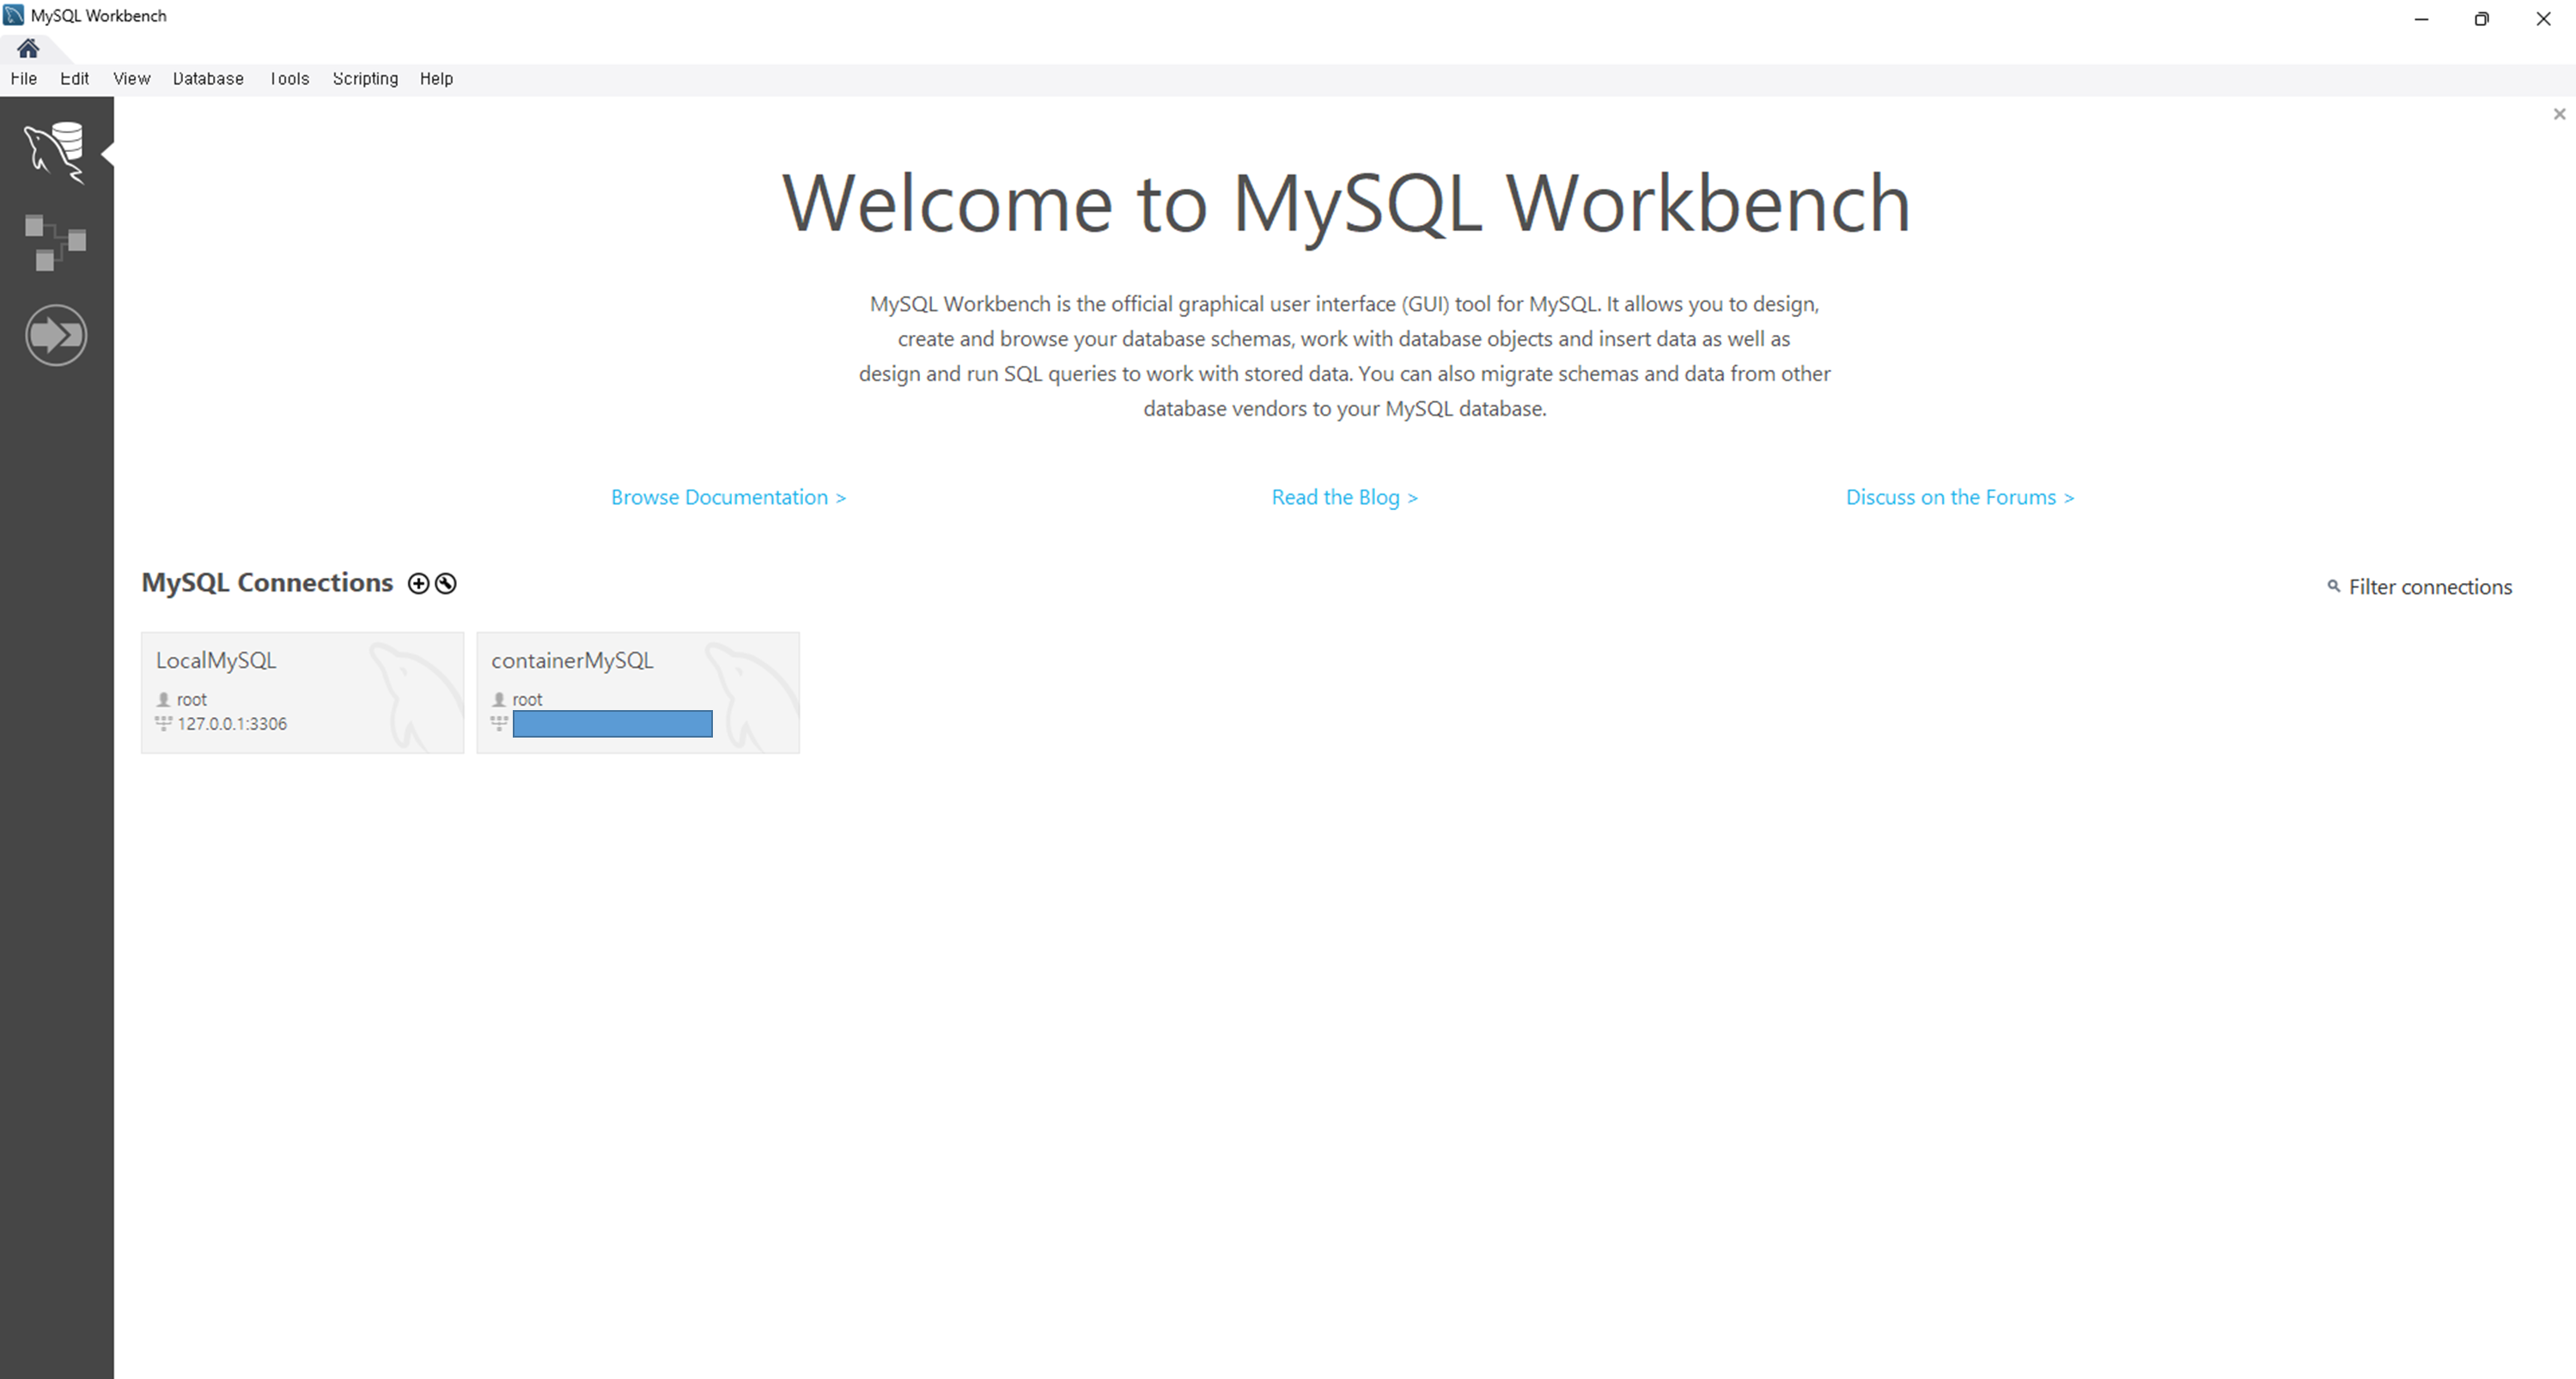Add a new MySQL connection

[x=418, y=584]
